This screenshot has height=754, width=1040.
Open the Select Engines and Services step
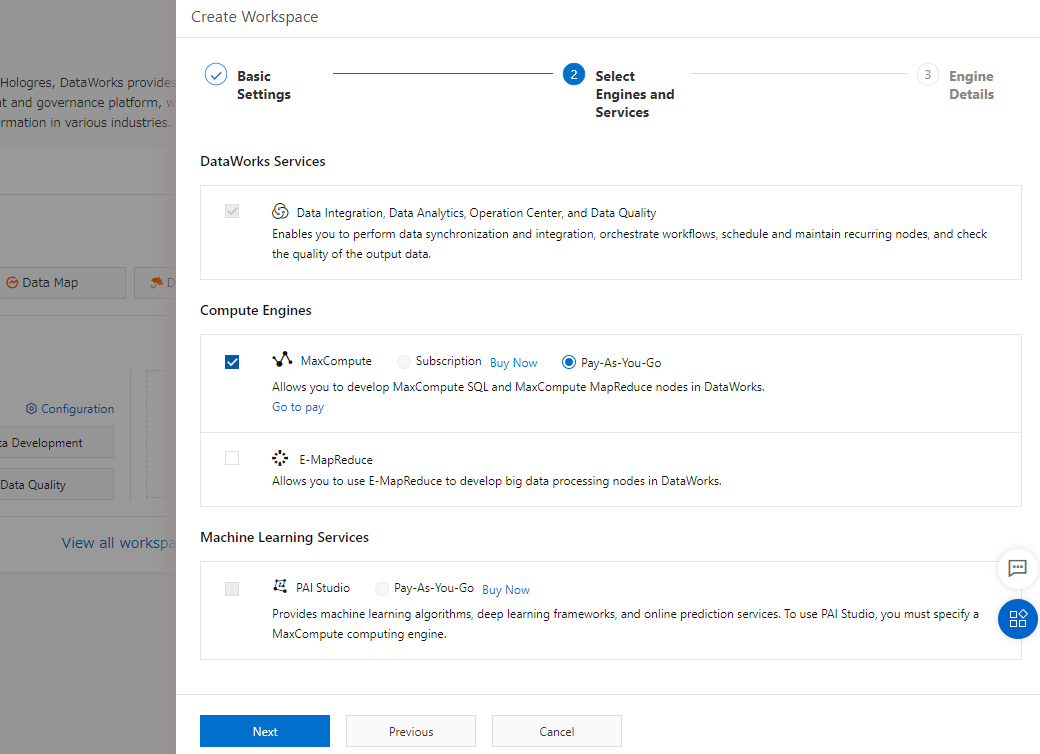click(x=635, y=94)
